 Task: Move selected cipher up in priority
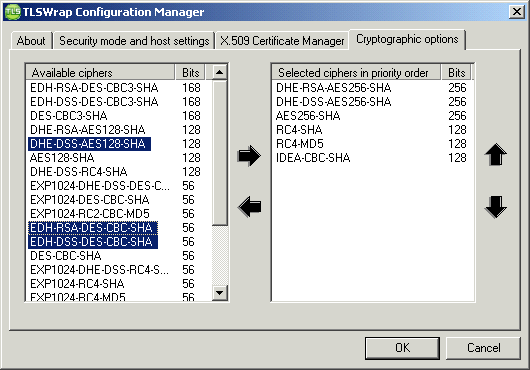496,154
